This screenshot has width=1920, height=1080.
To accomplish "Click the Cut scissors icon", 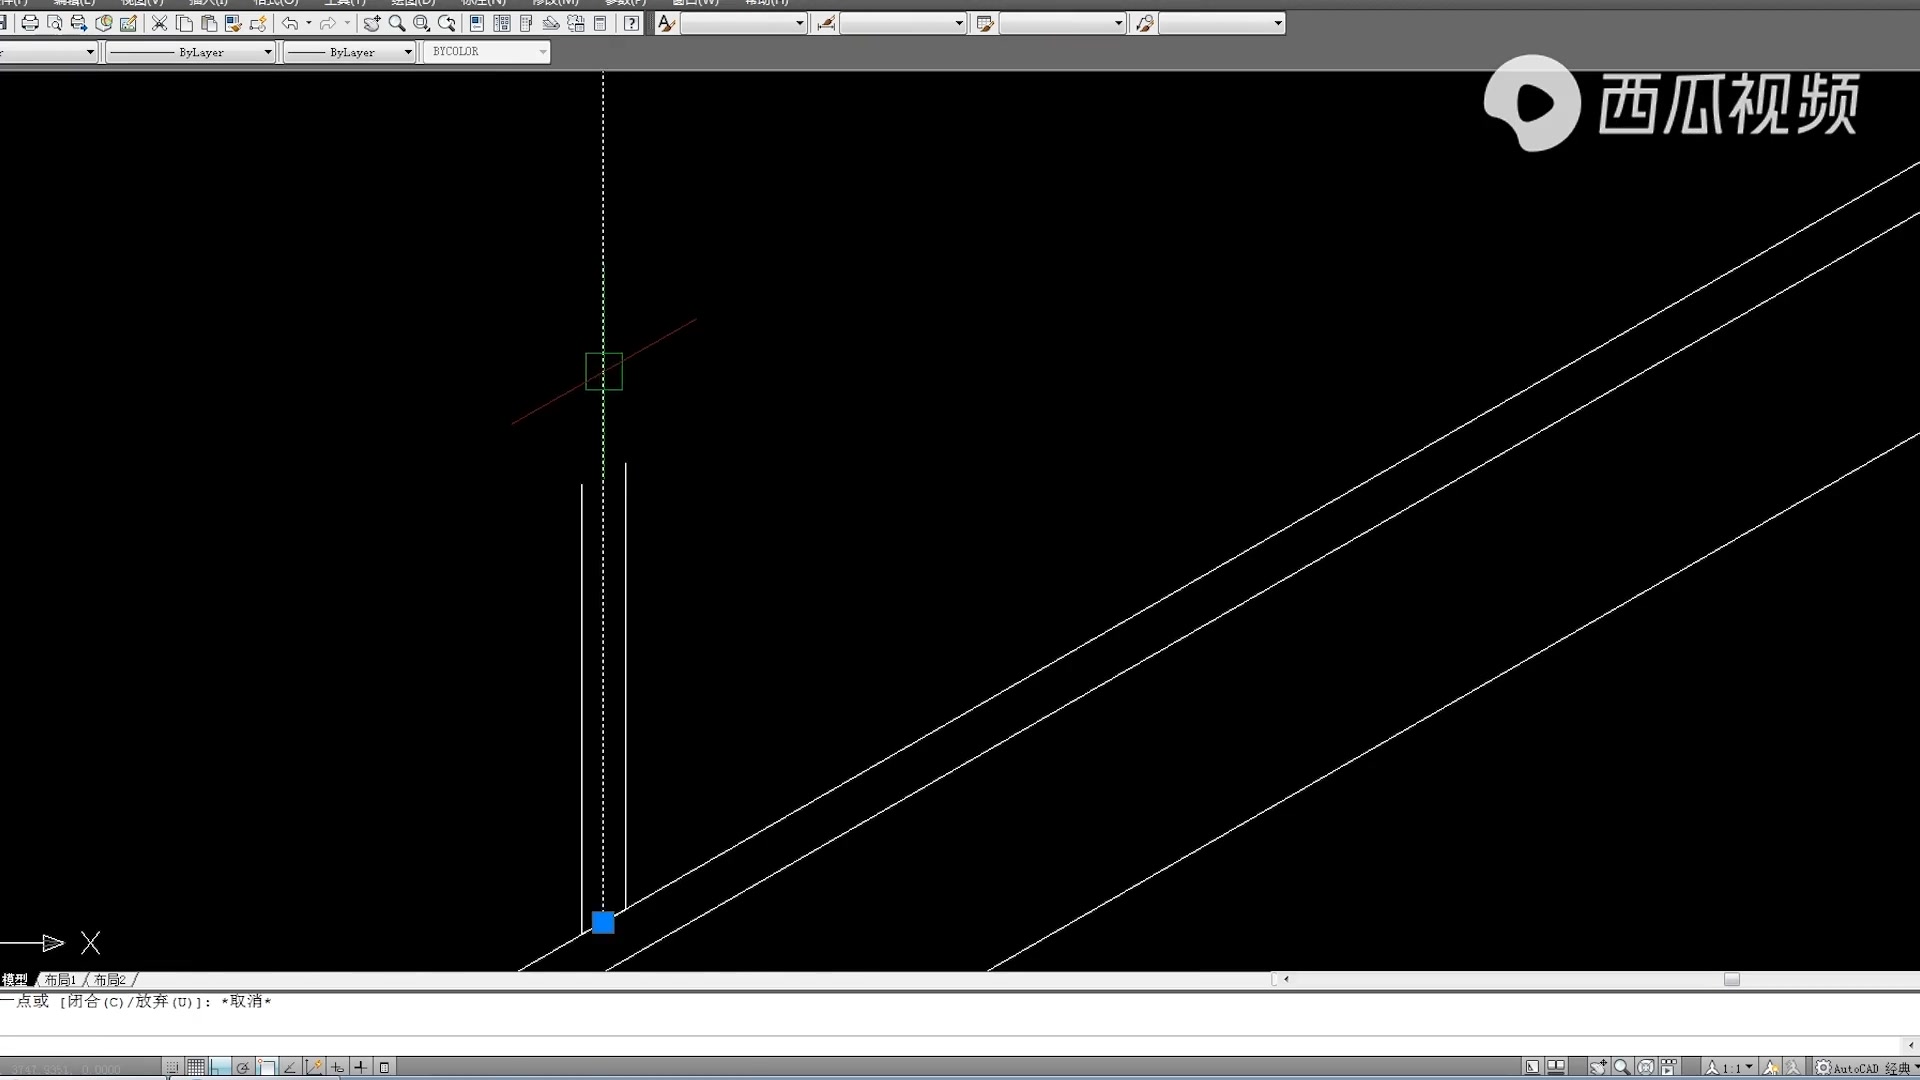I will 159,23.
